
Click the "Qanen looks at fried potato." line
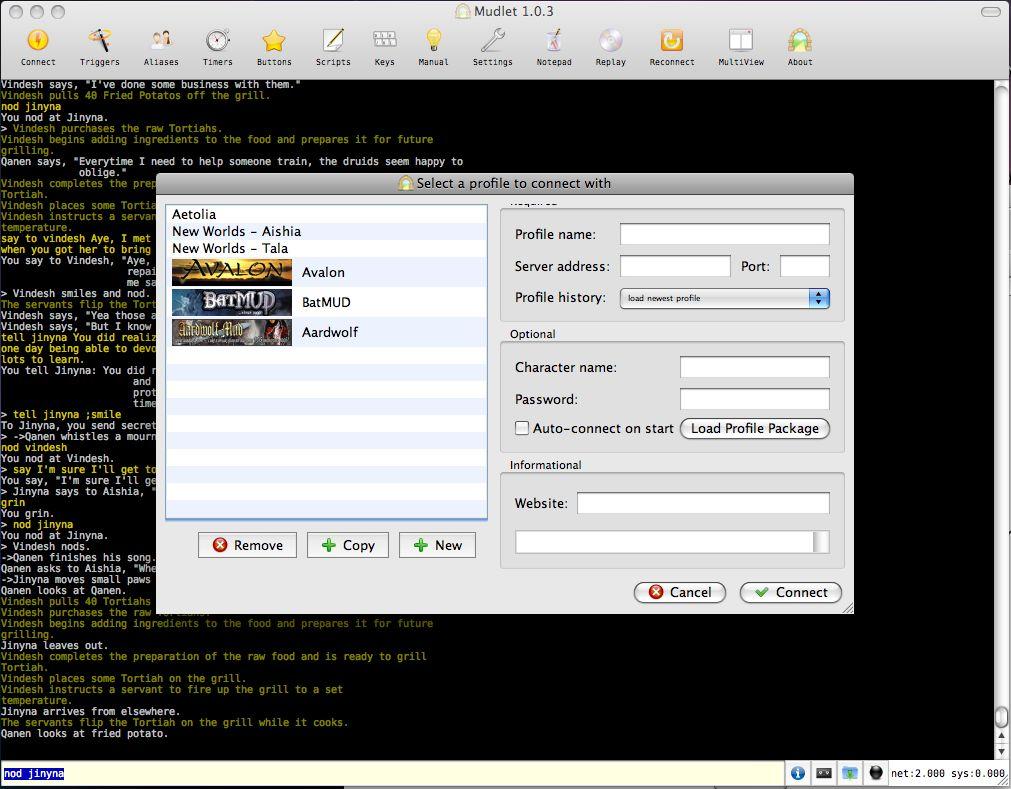click(84, 734)
